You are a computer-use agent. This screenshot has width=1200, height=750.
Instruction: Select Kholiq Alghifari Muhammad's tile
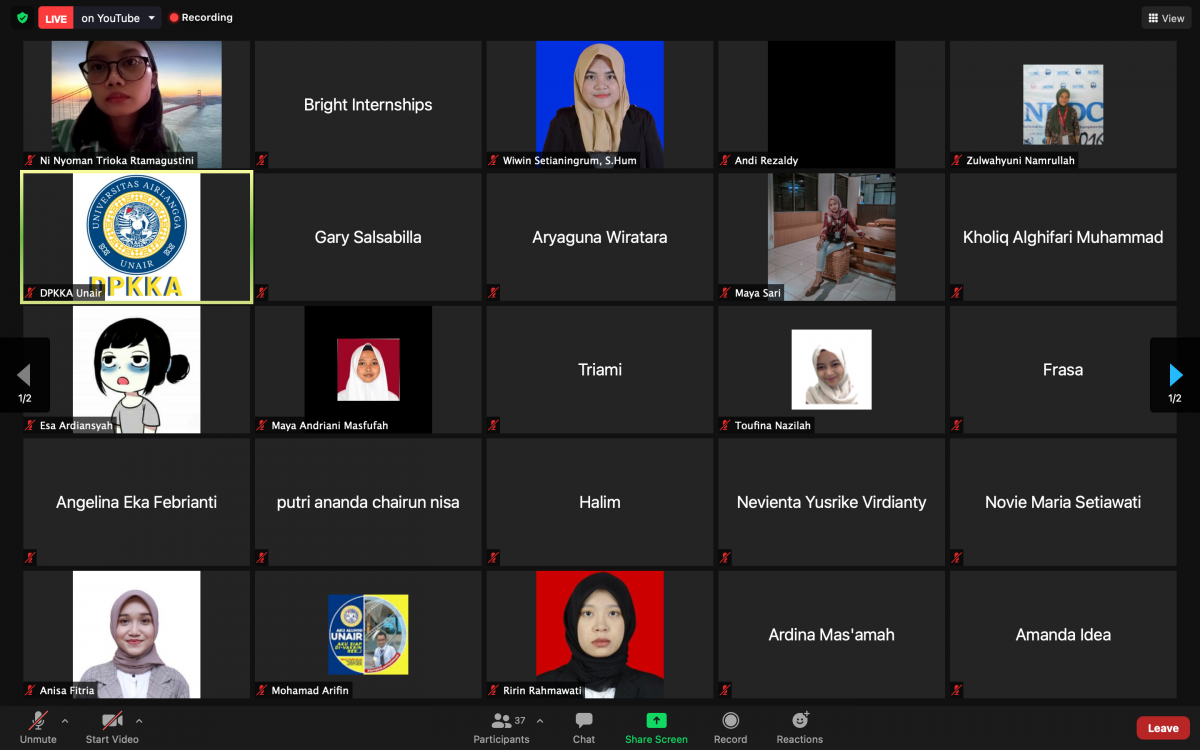(x=1063, y=237)
